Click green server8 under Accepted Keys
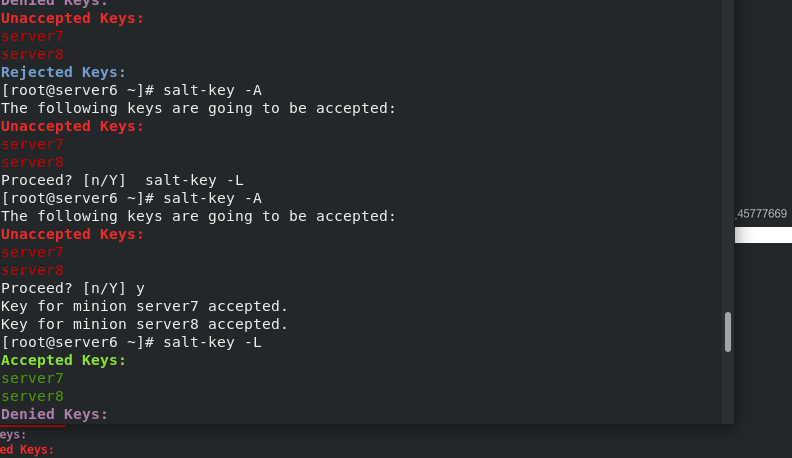 click(32, 396)
